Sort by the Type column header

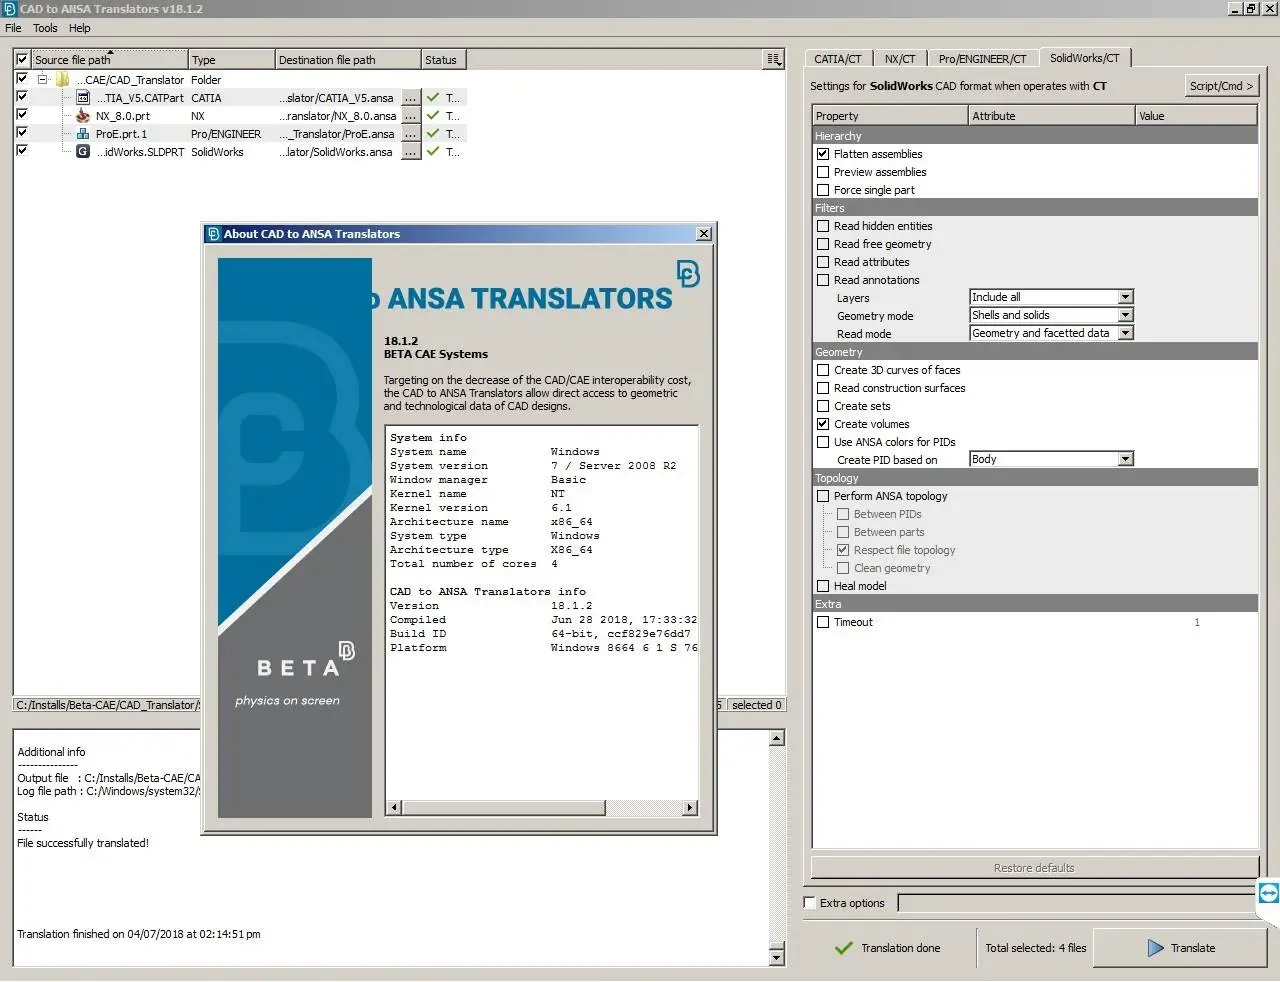click(231, 60)
